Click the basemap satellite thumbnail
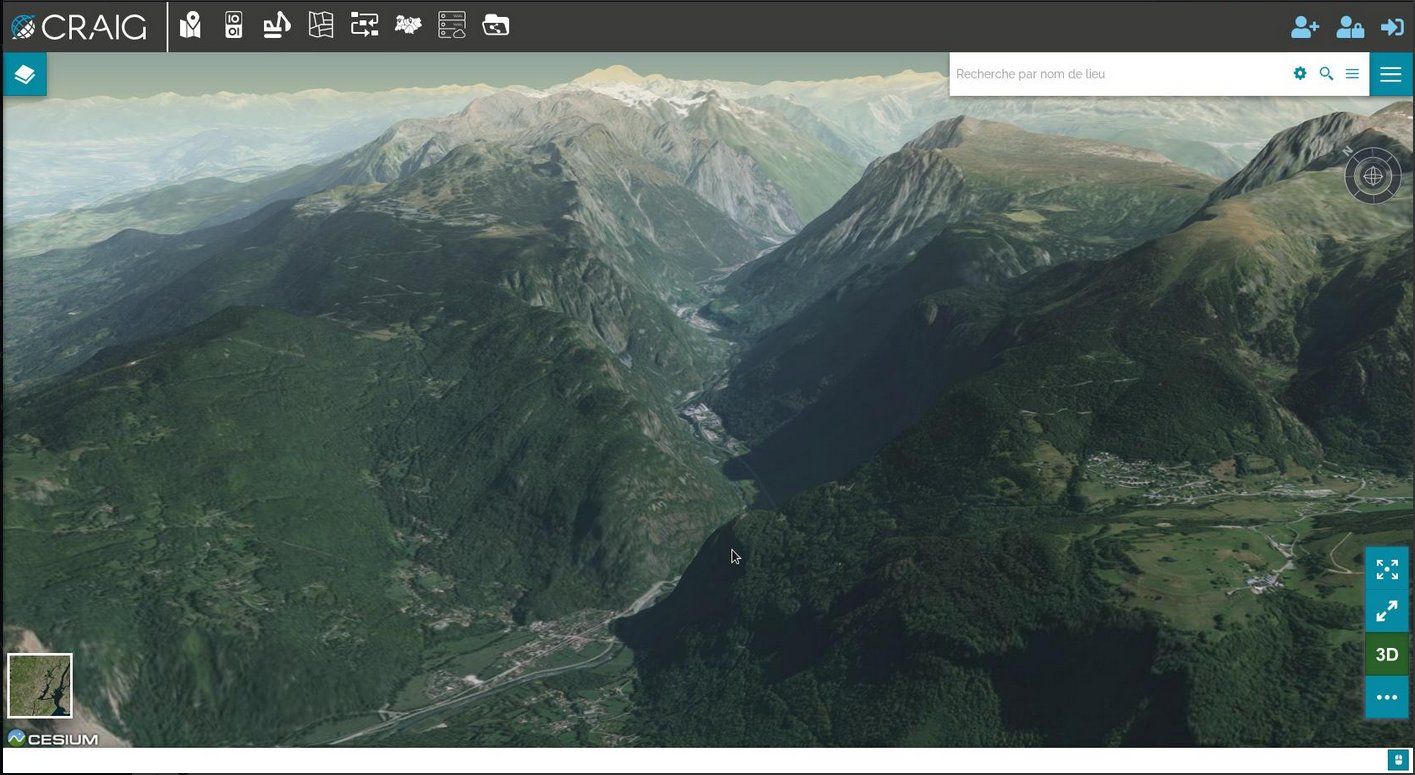Screen dimensions: 1415x775 (x=40, y=686)
